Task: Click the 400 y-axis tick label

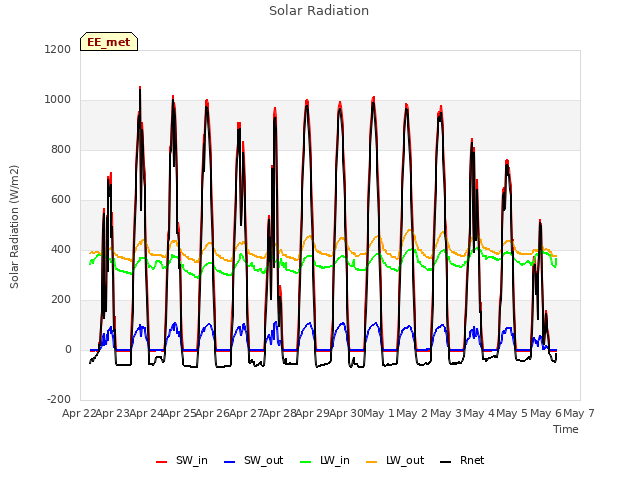Action: click(61, 249)
